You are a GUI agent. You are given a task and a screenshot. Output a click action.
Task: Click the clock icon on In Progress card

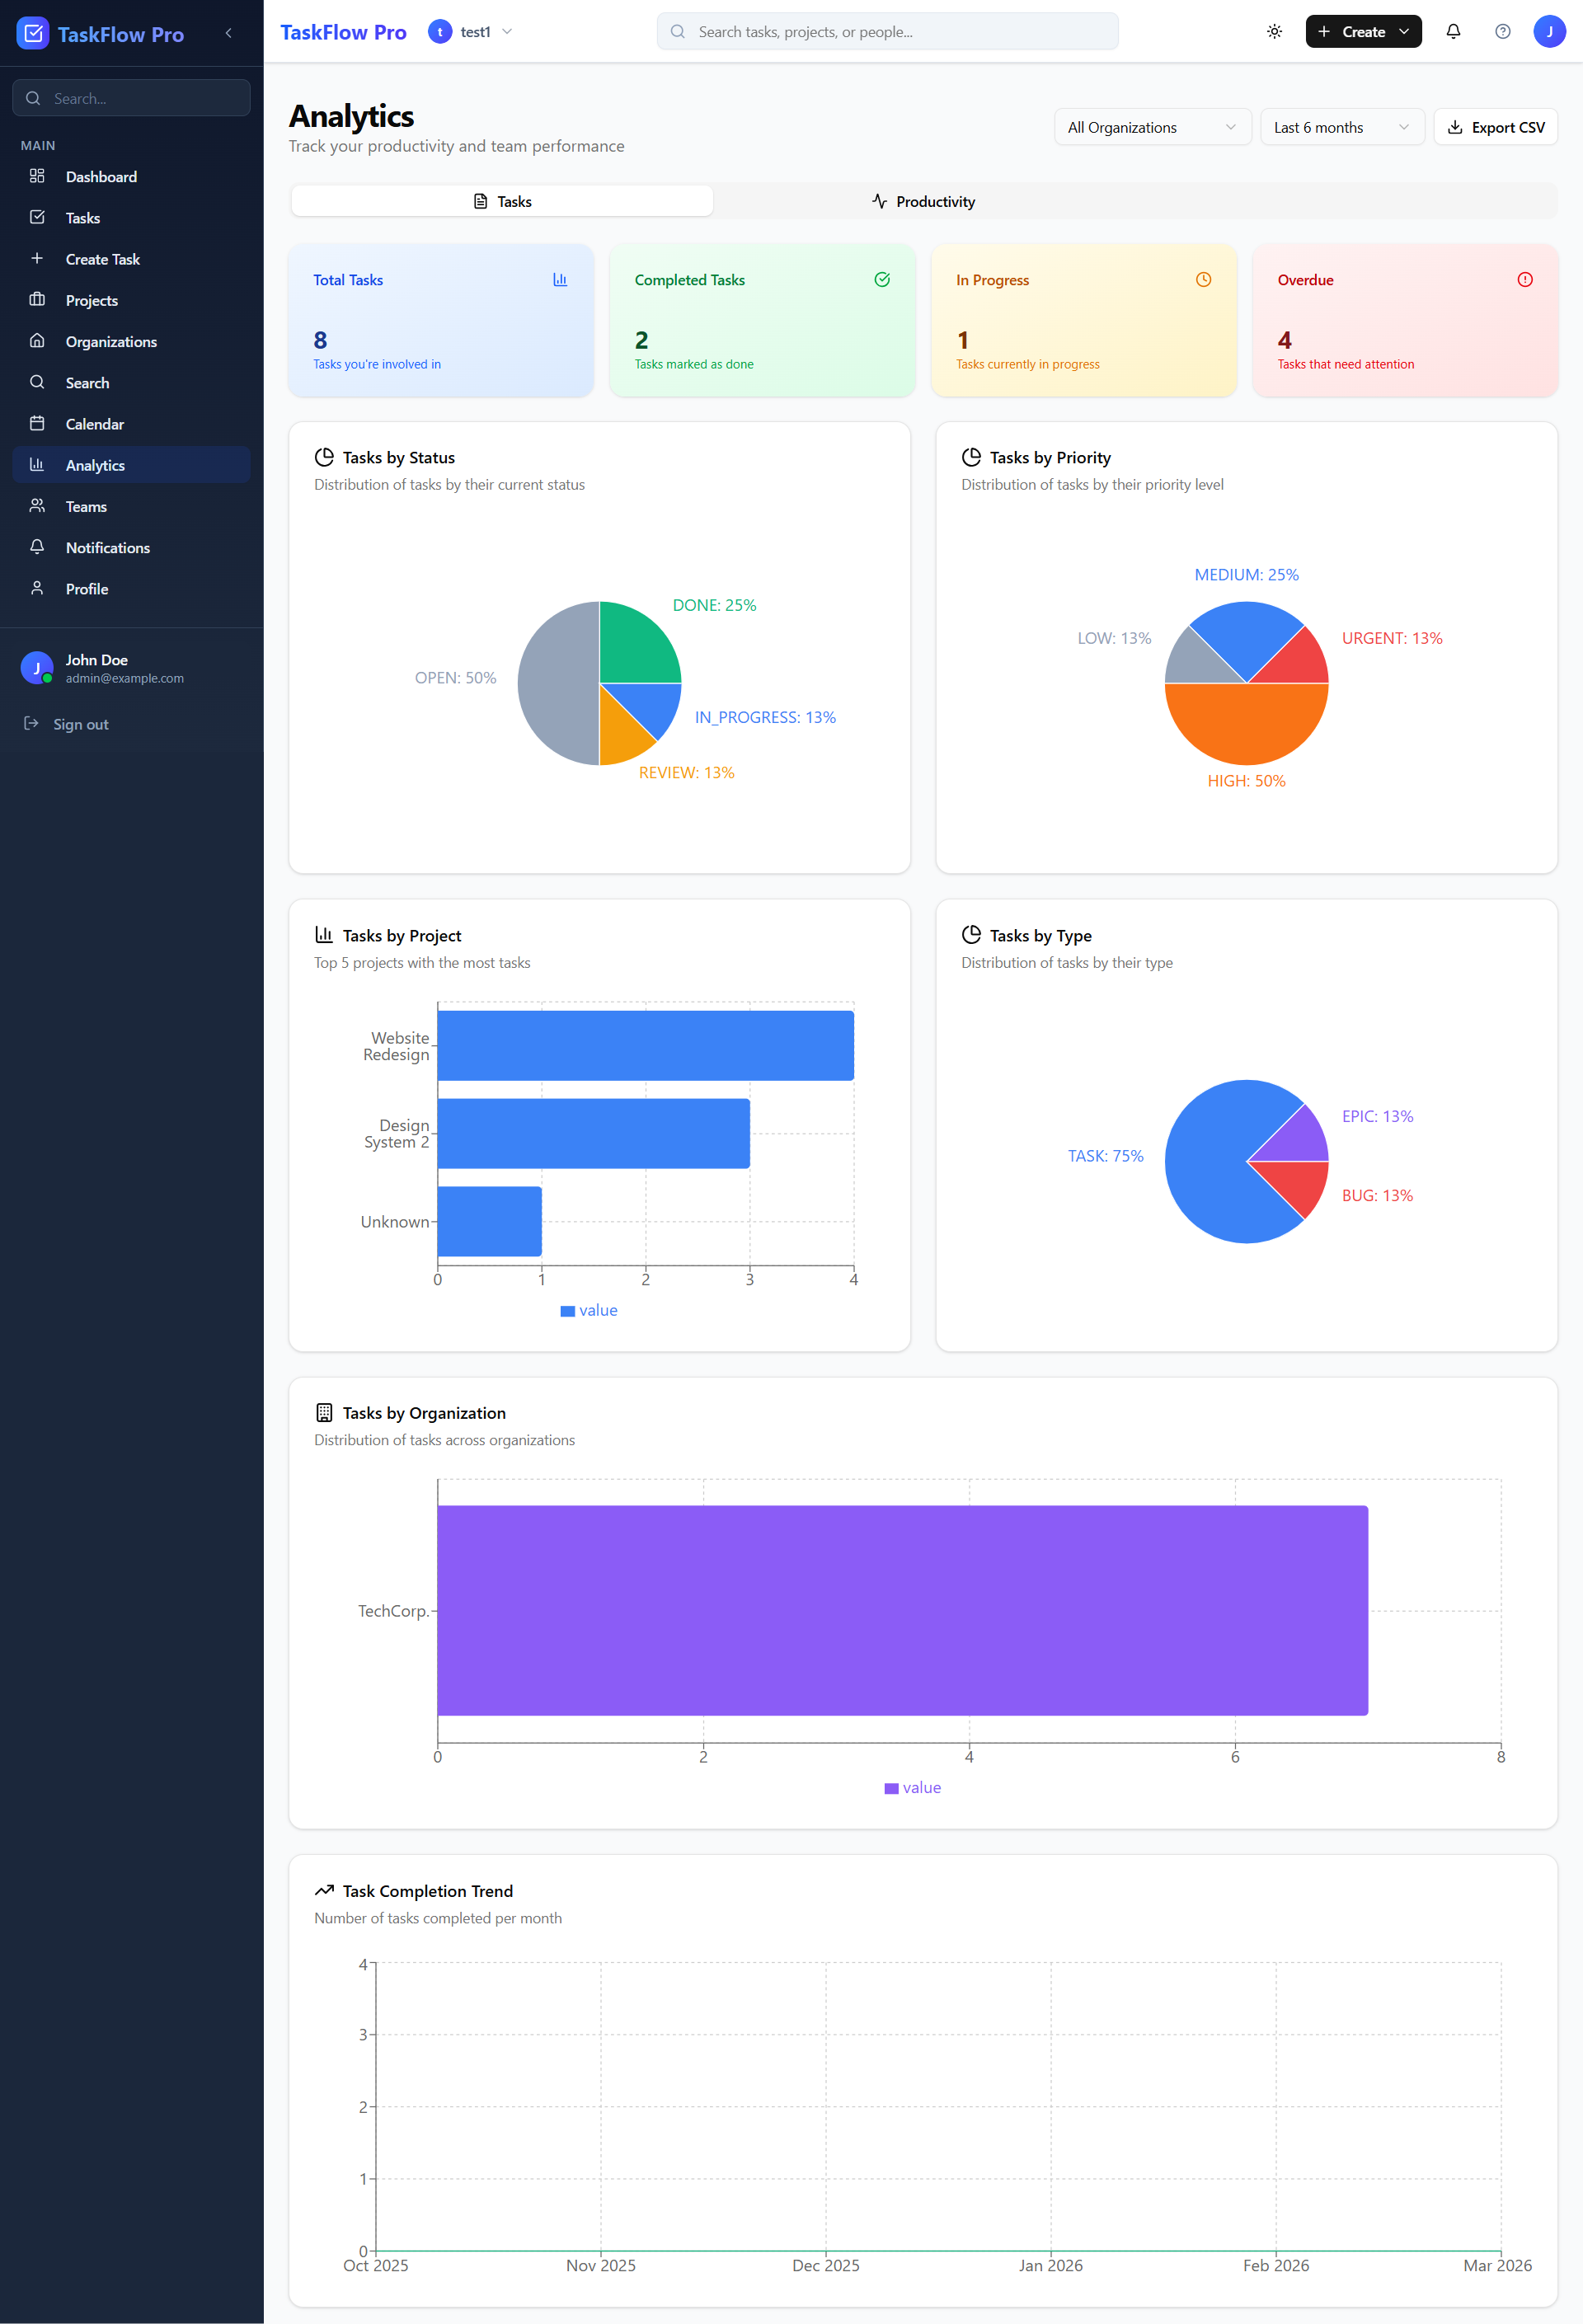coord(1203,280)
